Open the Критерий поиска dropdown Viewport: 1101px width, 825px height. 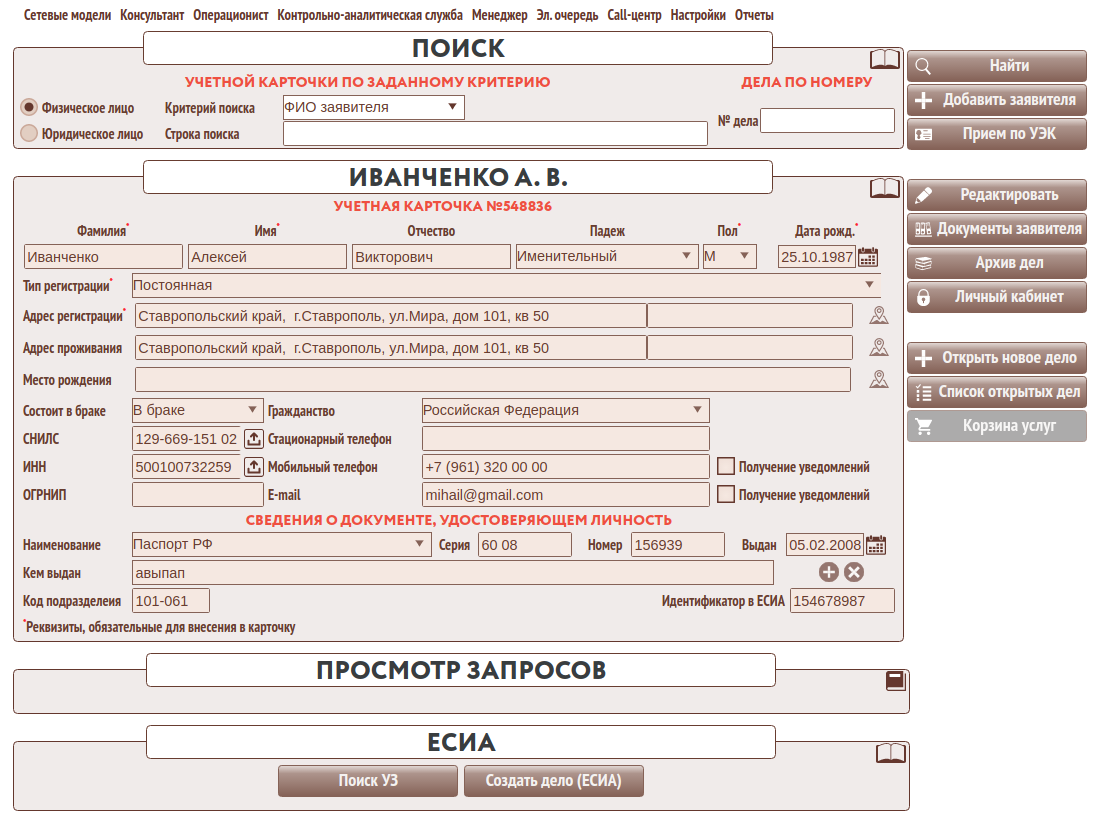coord(373,107)
